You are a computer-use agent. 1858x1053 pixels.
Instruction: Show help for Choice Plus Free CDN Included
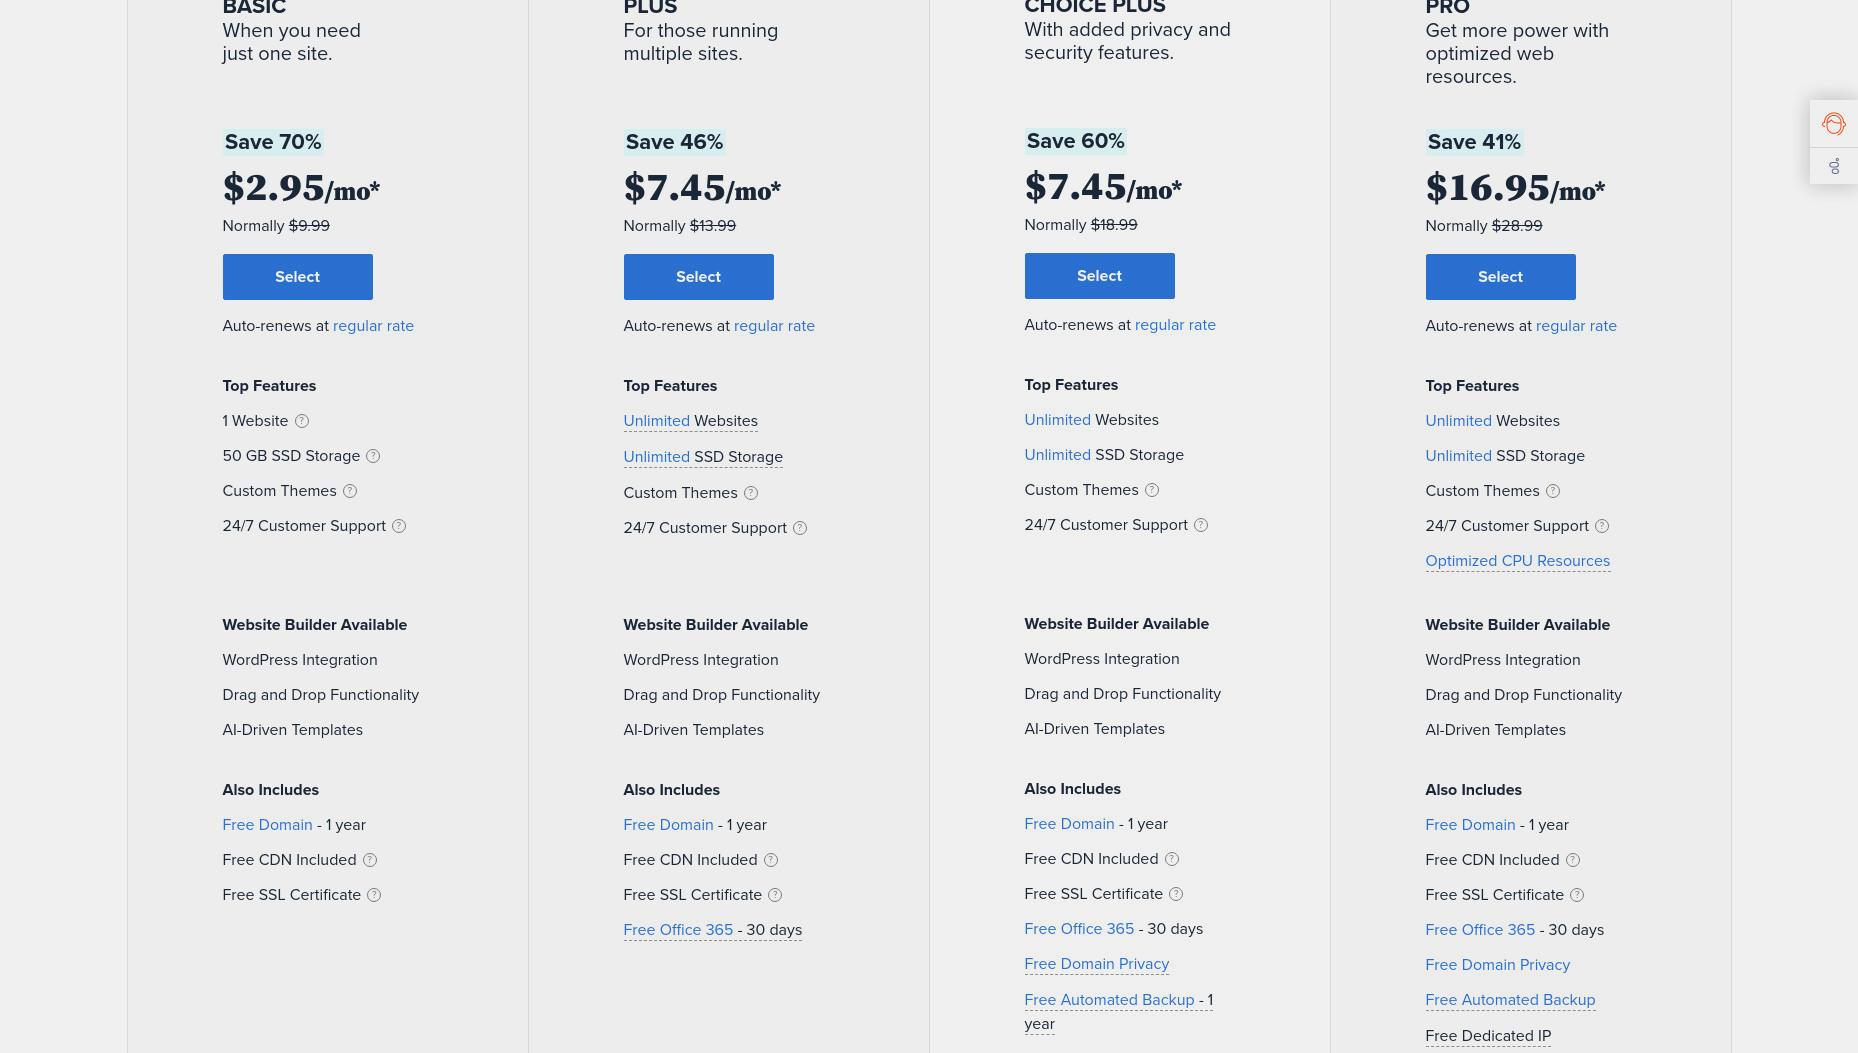coord(1172,859)
